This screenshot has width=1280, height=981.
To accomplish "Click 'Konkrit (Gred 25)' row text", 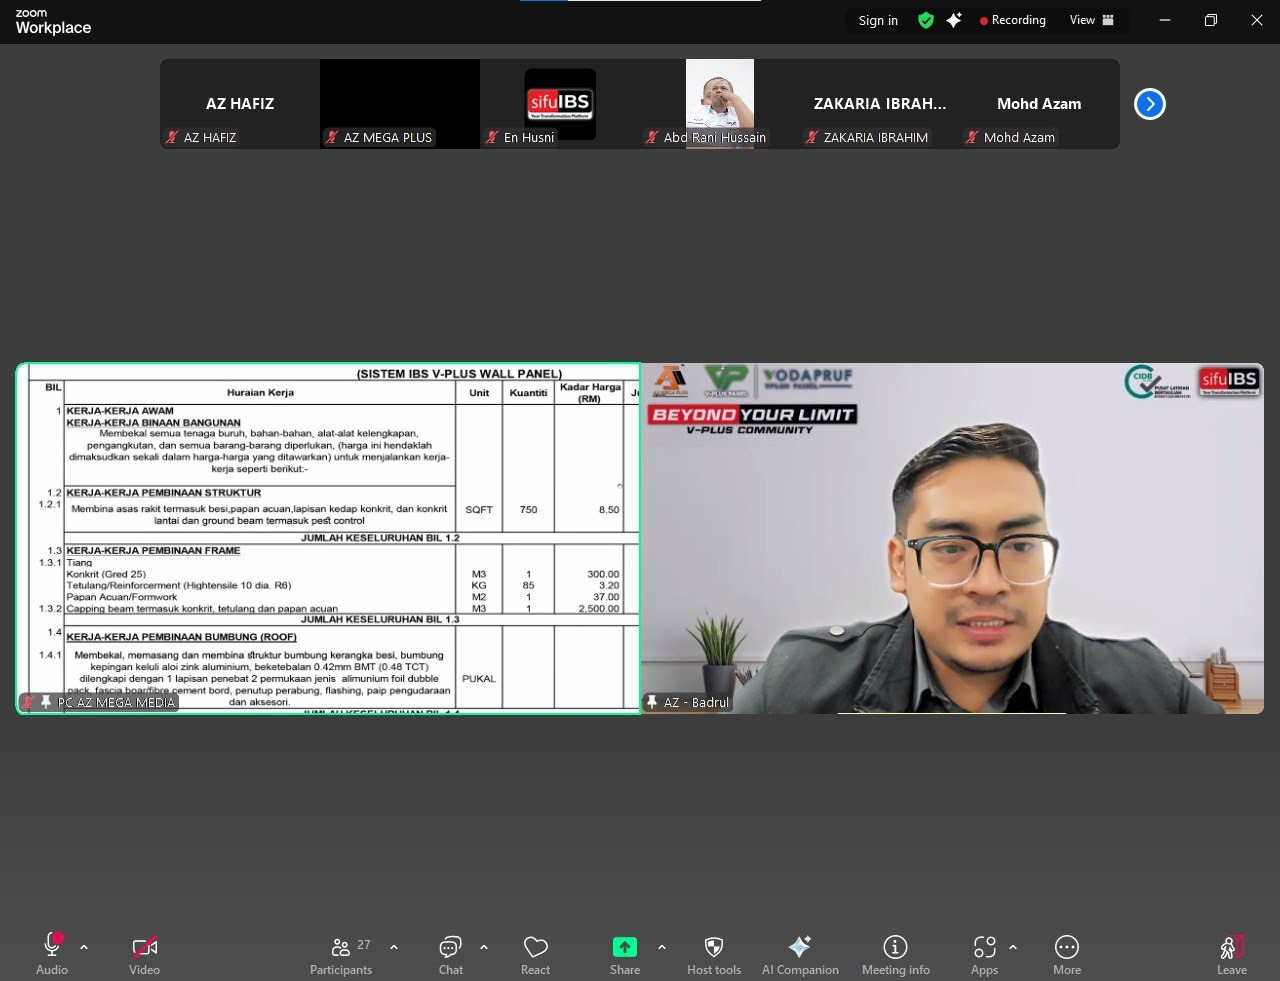I will click(x=106, y=574).
